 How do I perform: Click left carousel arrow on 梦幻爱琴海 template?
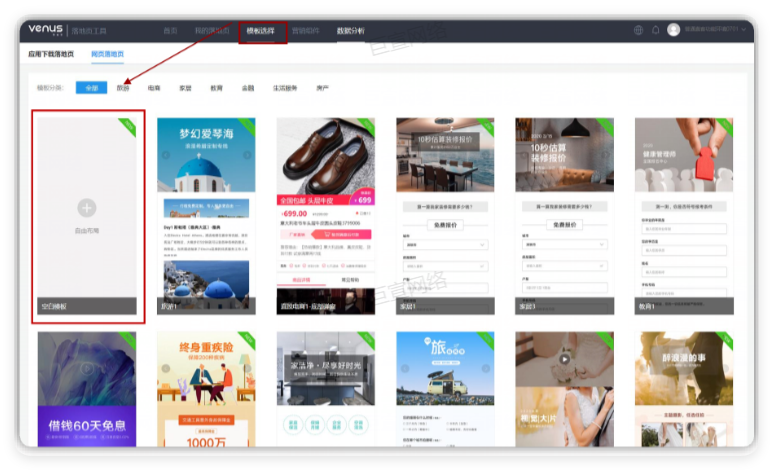[x=166, y=155]
